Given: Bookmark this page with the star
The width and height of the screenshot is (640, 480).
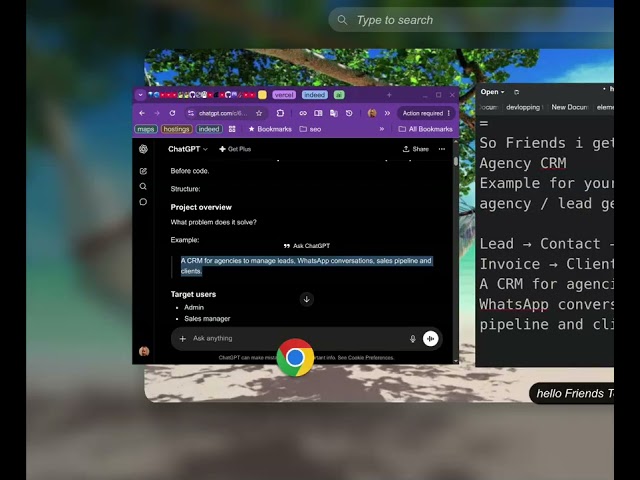Looking at the screenshot, I should 259,113.
